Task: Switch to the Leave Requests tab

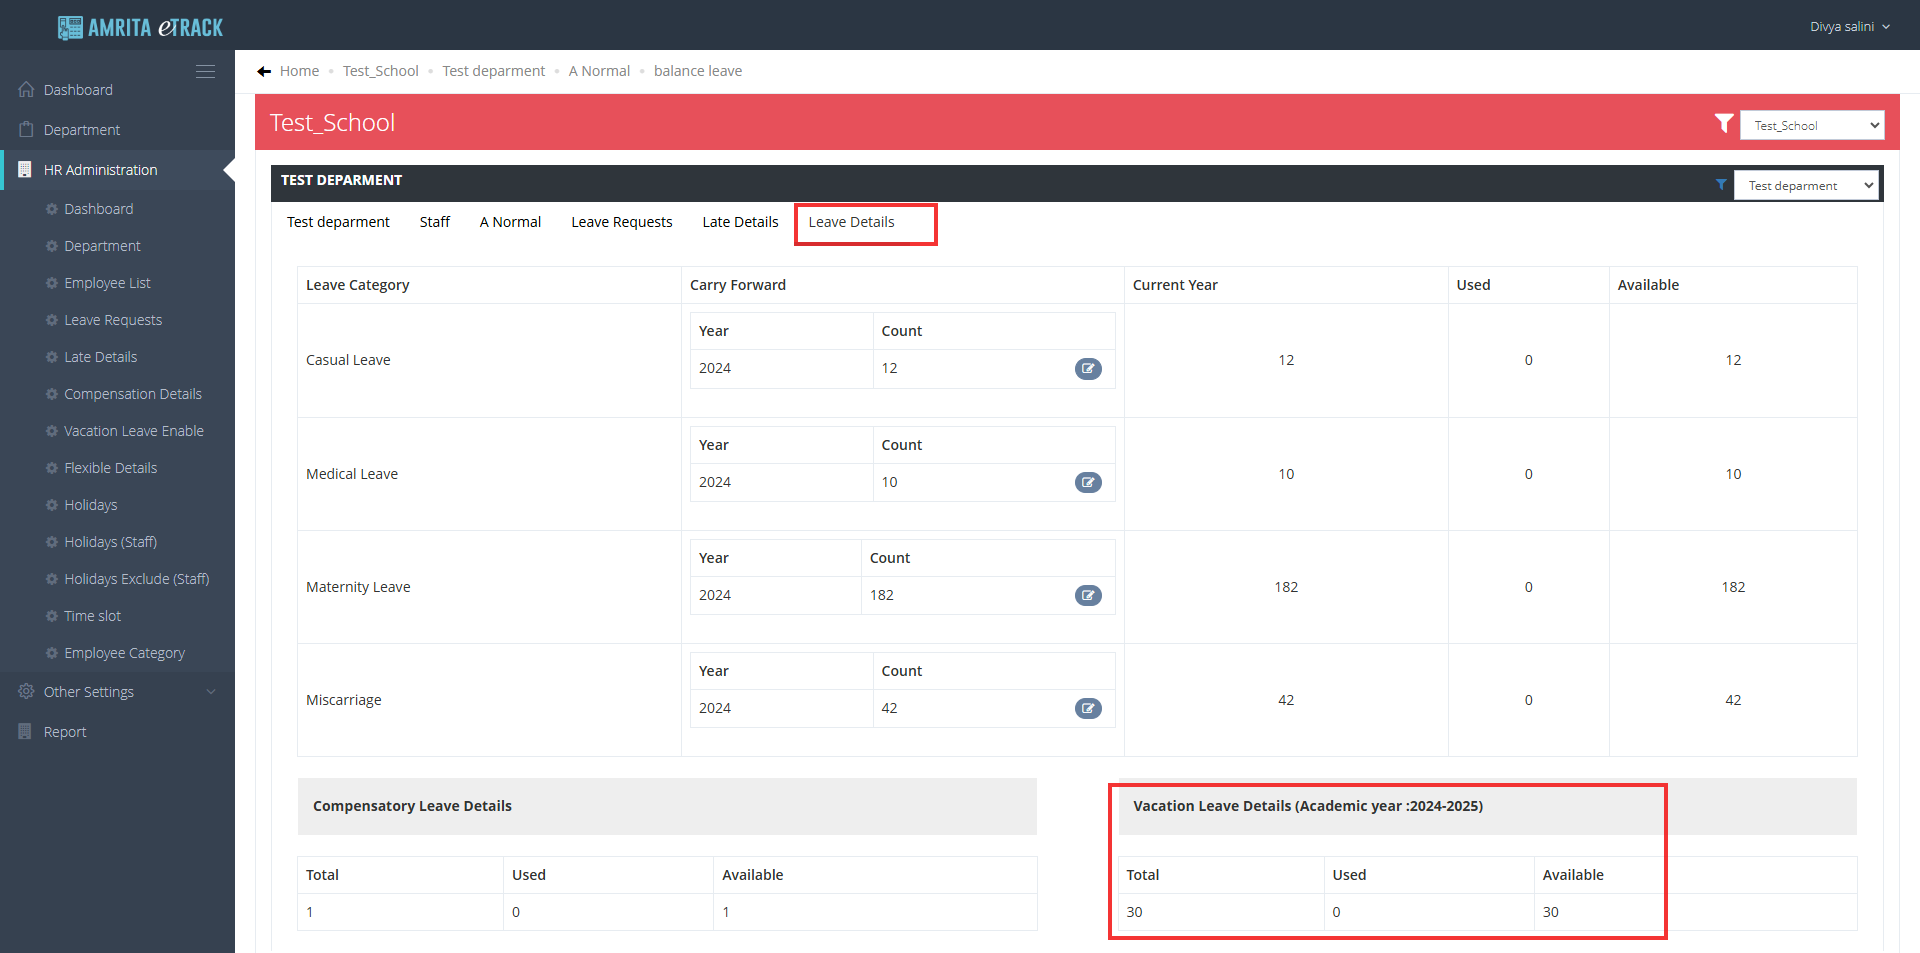Action: click(x=621, y=222)
